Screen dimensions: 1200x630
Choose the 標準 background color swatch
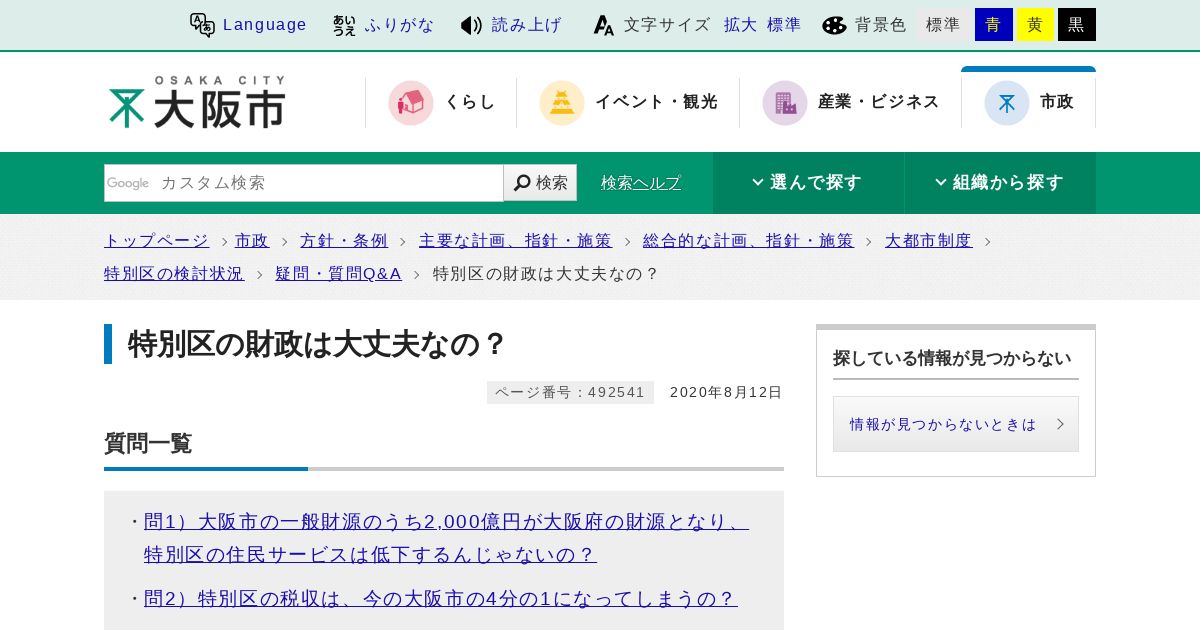pyautogui.click(x=943, y=25)
